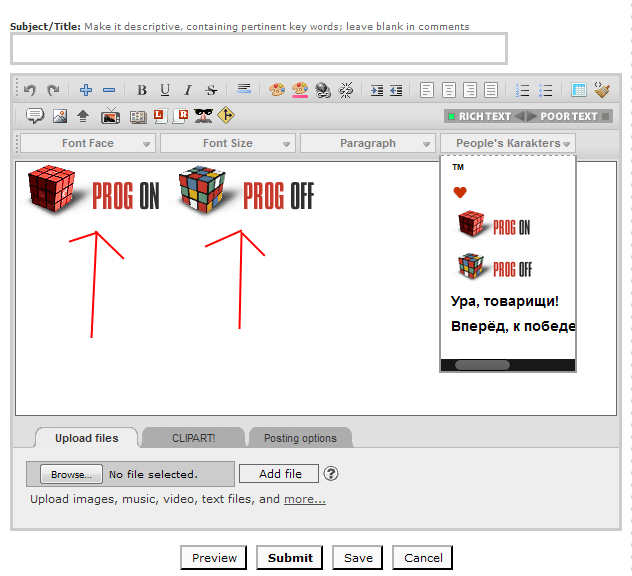Switch editor to POOR TEXT mode
632x576 pixels.
[568, 116]
